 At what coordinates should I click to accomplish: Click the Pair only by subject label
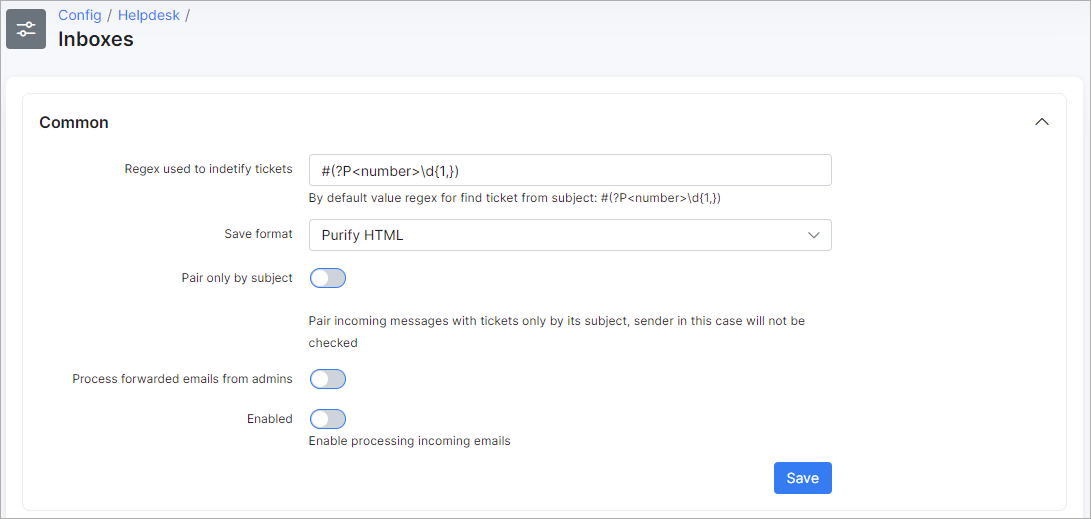[237, 278]
